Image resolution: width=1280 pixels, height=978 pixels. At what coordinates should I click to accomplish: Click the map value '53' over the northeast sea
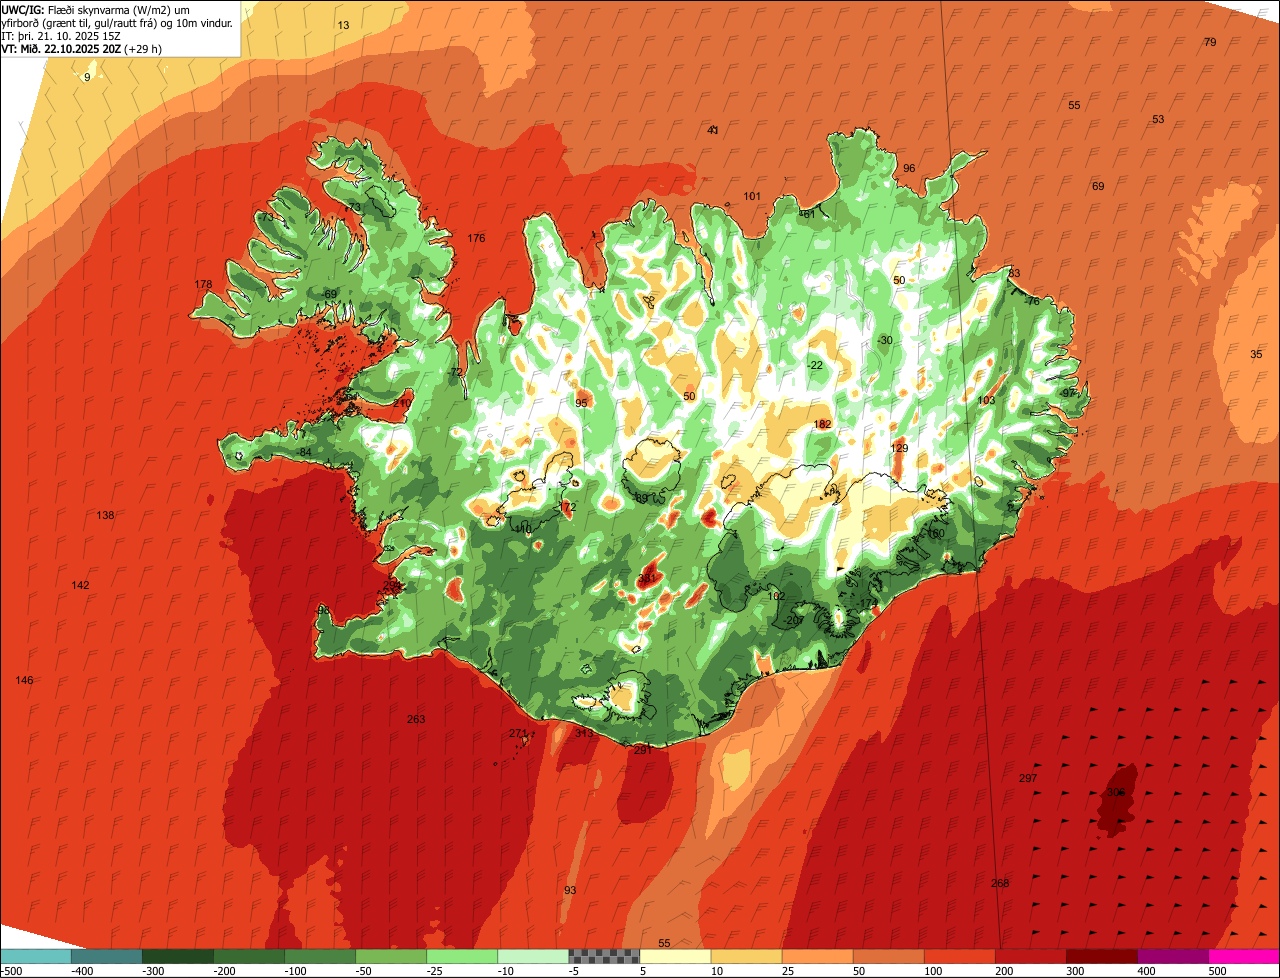1158,119
